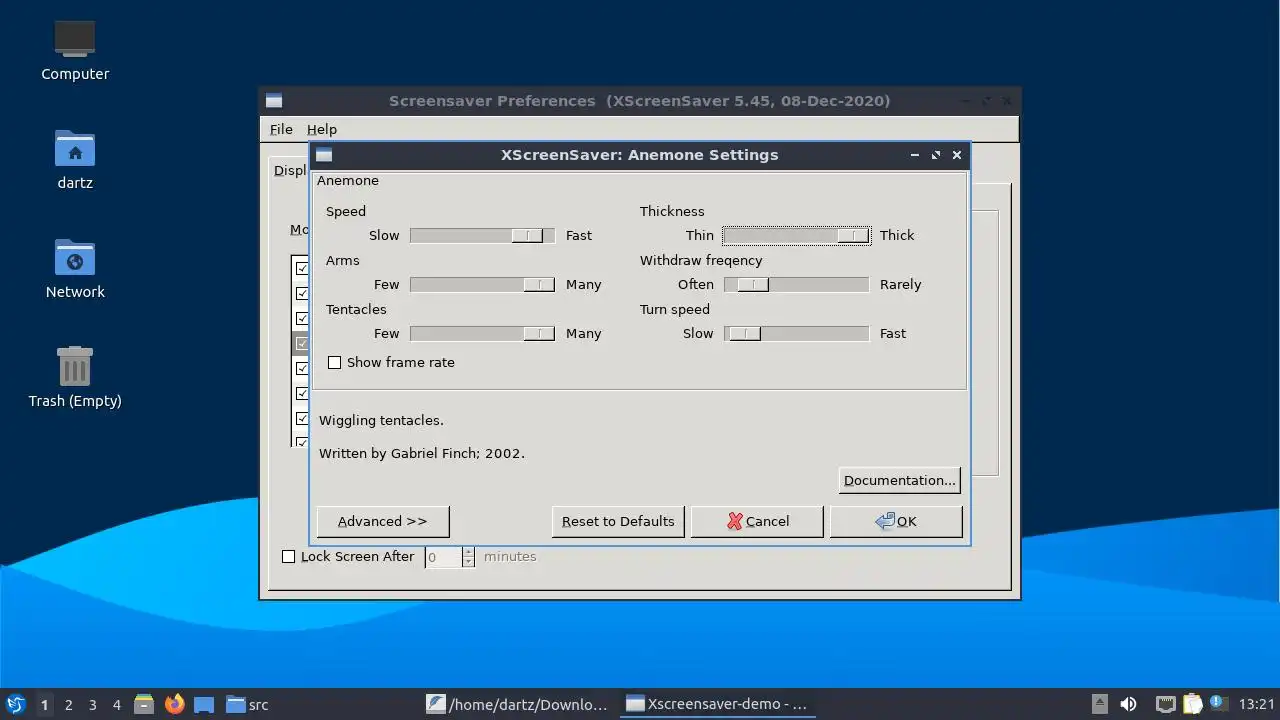
Task: Click the eject removable media tray icon
Action: pyautogui.click(x=1099, y=704)
